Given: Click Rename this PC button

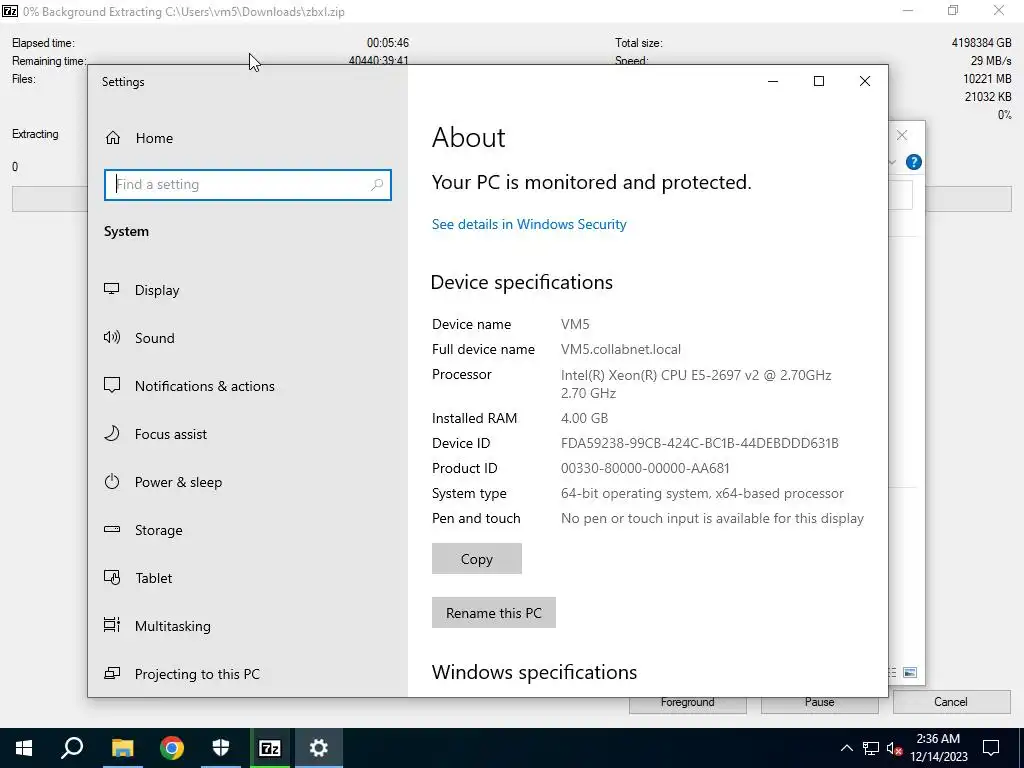Looking at the screenshot, I should 494,613.
